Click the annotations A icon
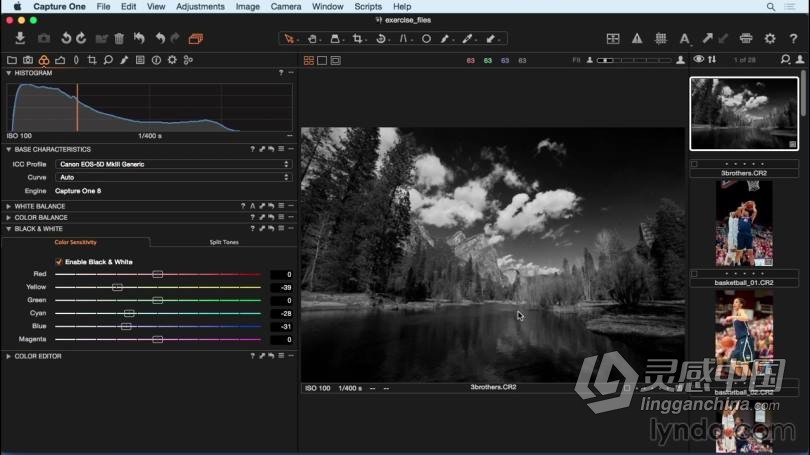This screenshot has width=810, height=455. click(x=684, y=39)
